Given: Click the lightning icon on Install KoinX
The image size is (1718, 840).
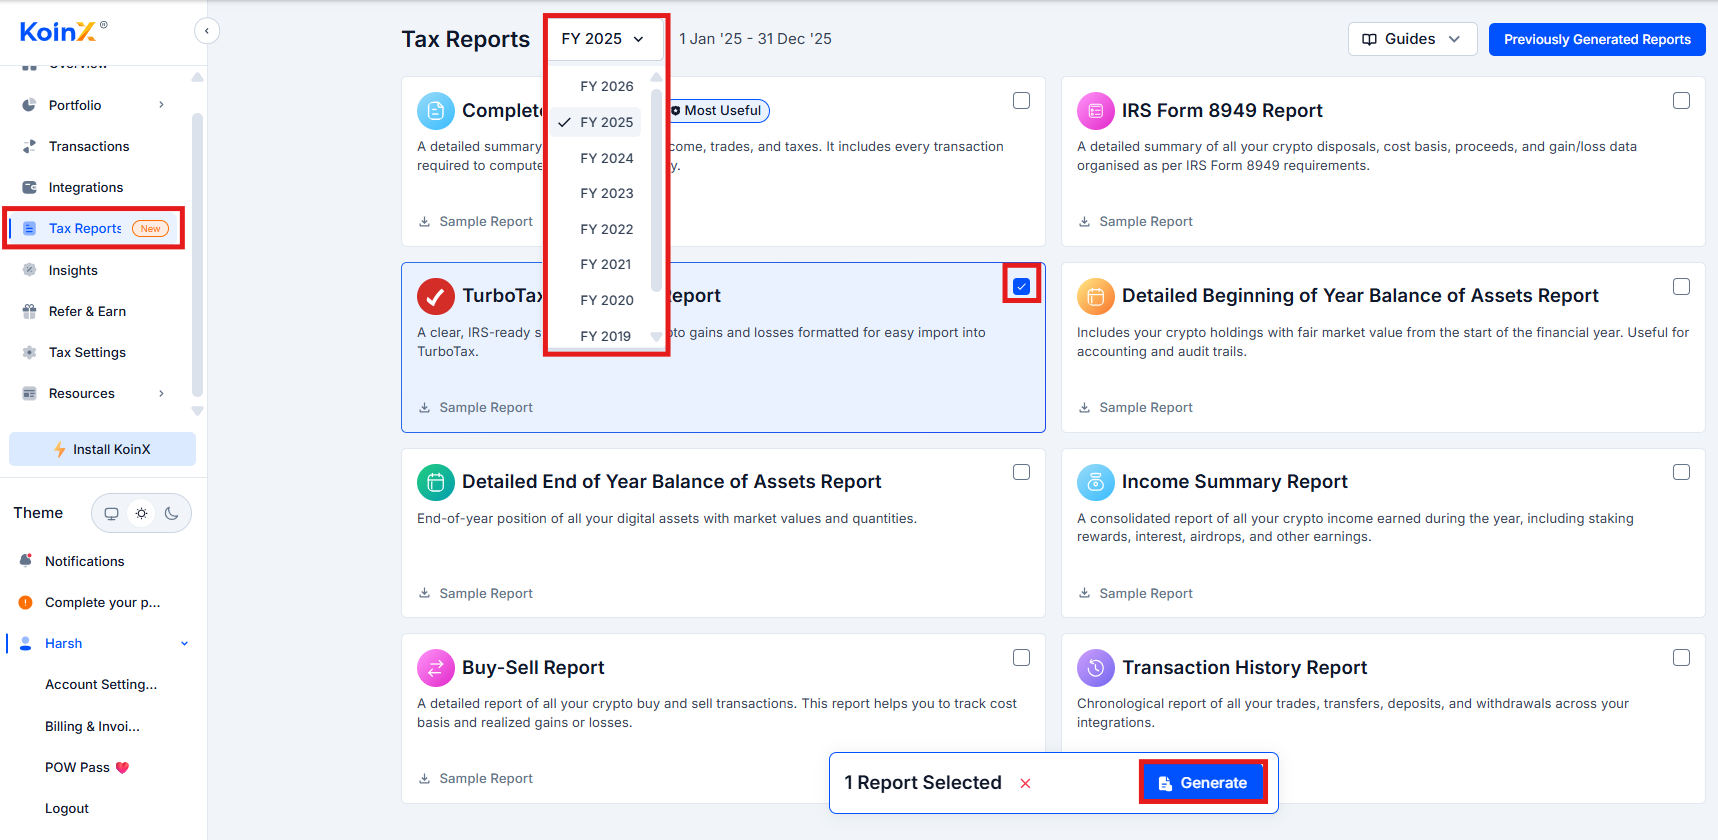Looking at the screenshot, I should 60,449.
